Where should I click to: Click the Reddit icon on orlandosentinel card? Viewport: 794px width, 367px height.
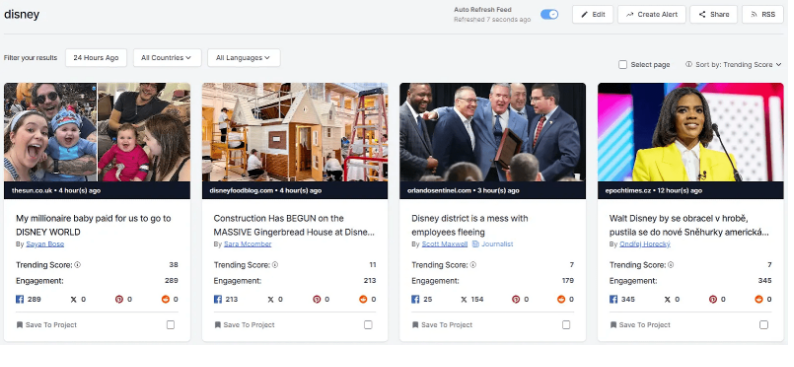point(561,299)
